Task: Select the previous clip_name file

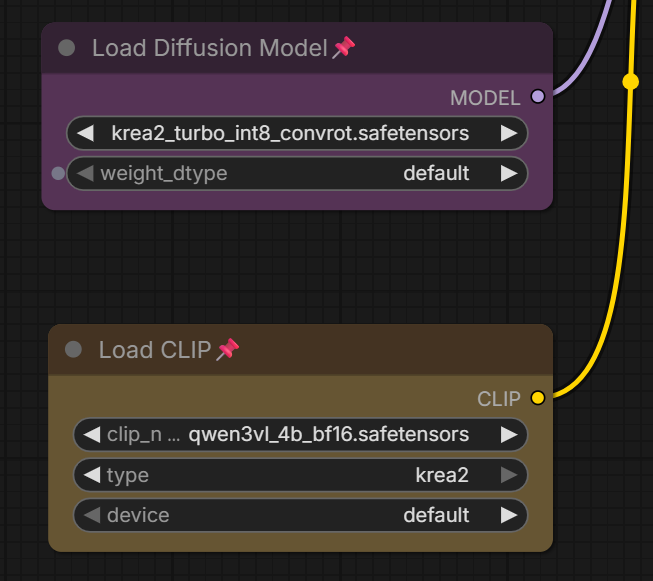Action: 92,435
